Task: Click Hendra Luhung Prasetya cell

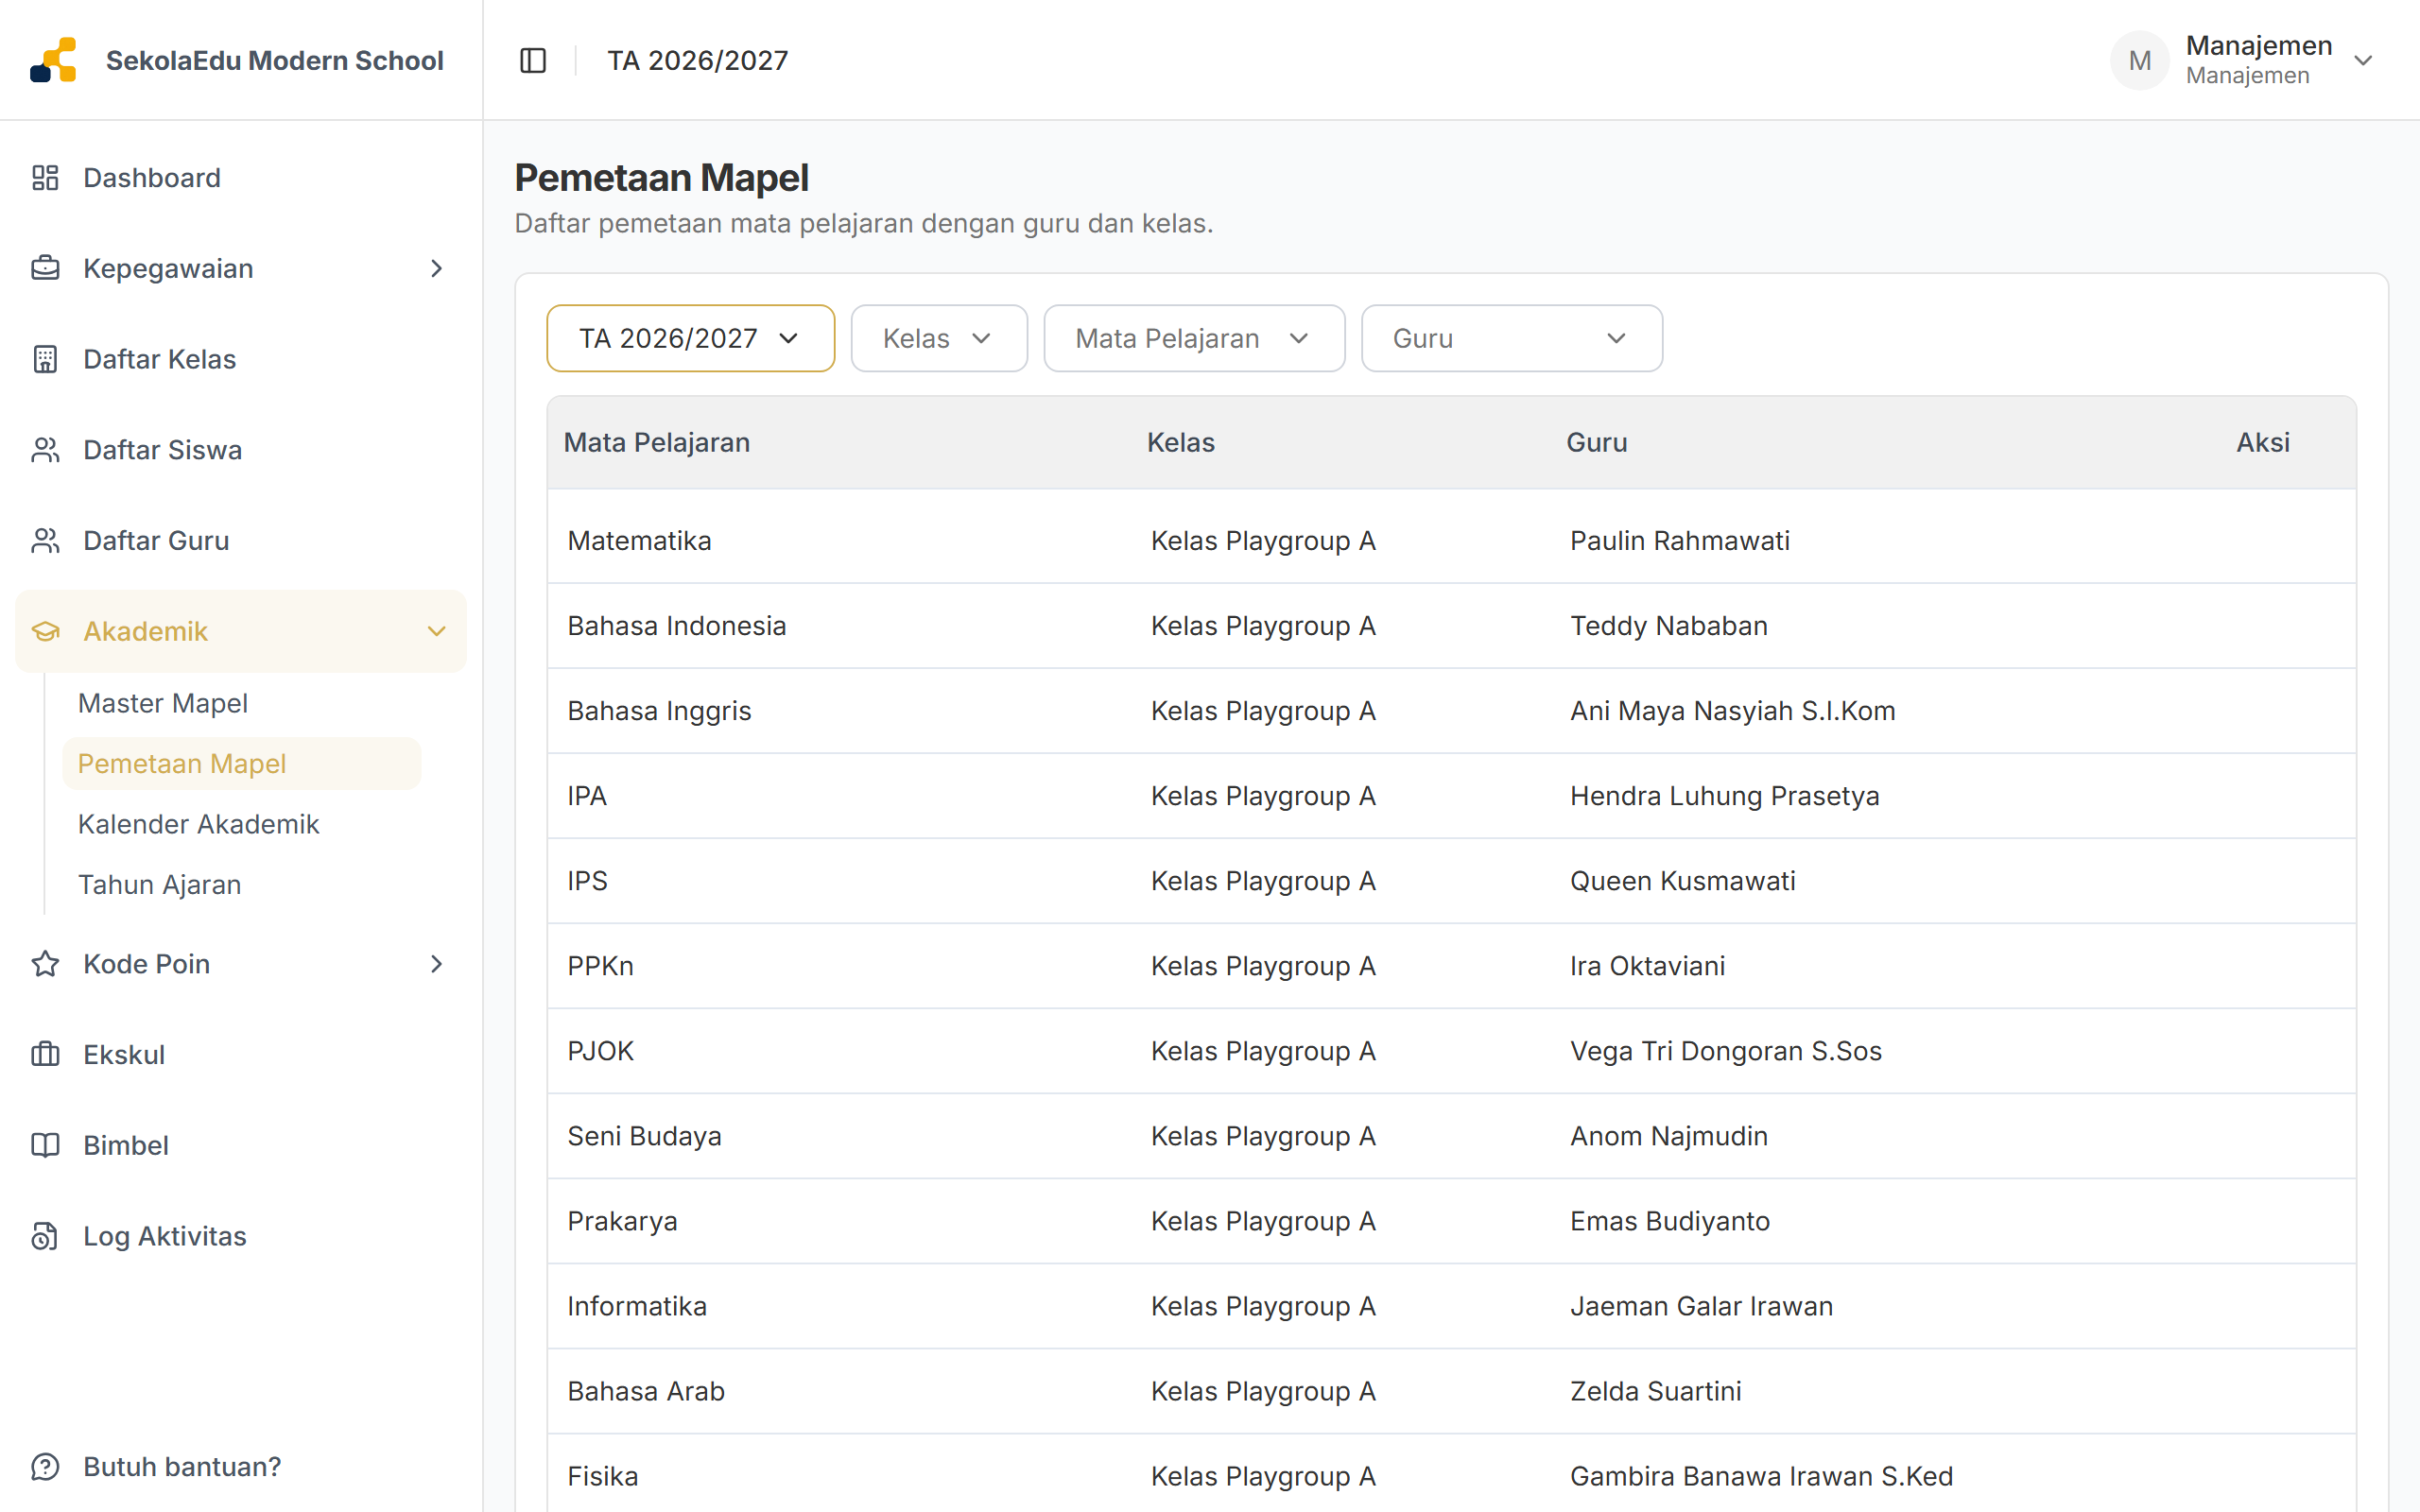Action: 1725,795
